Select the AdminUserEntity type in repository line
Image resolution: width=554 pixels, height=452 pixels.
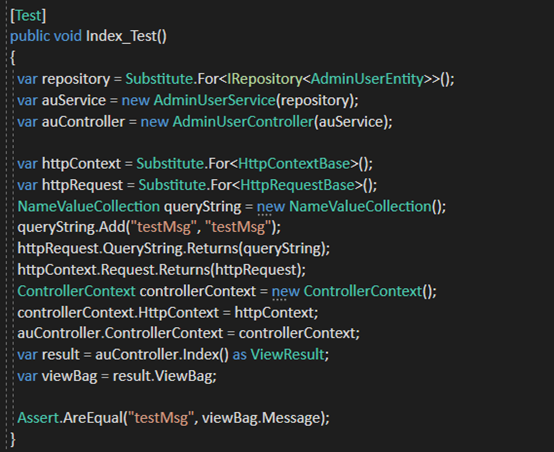point(367,79)
